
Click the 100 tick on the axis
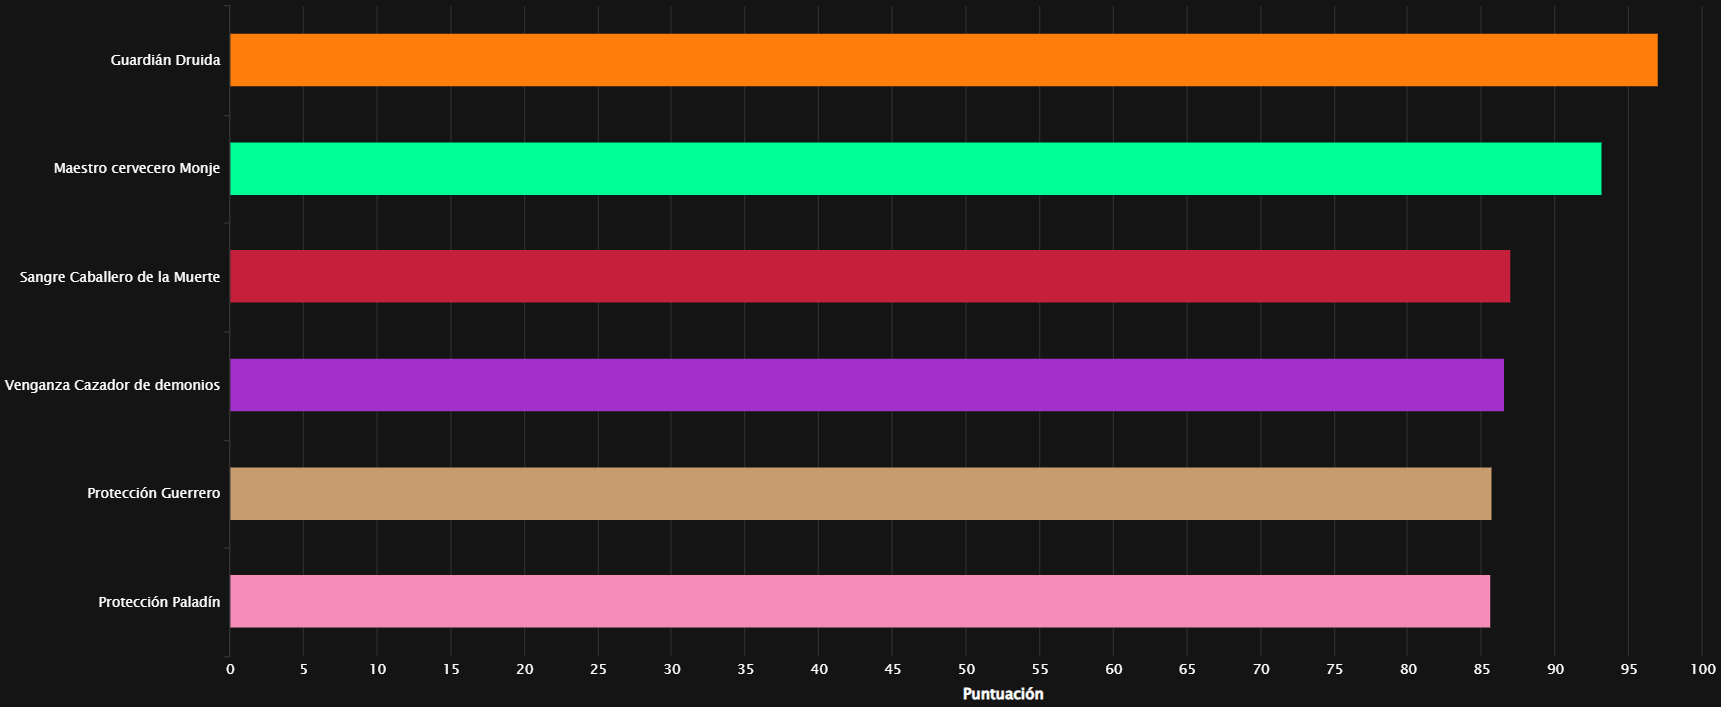(1703, 669)
